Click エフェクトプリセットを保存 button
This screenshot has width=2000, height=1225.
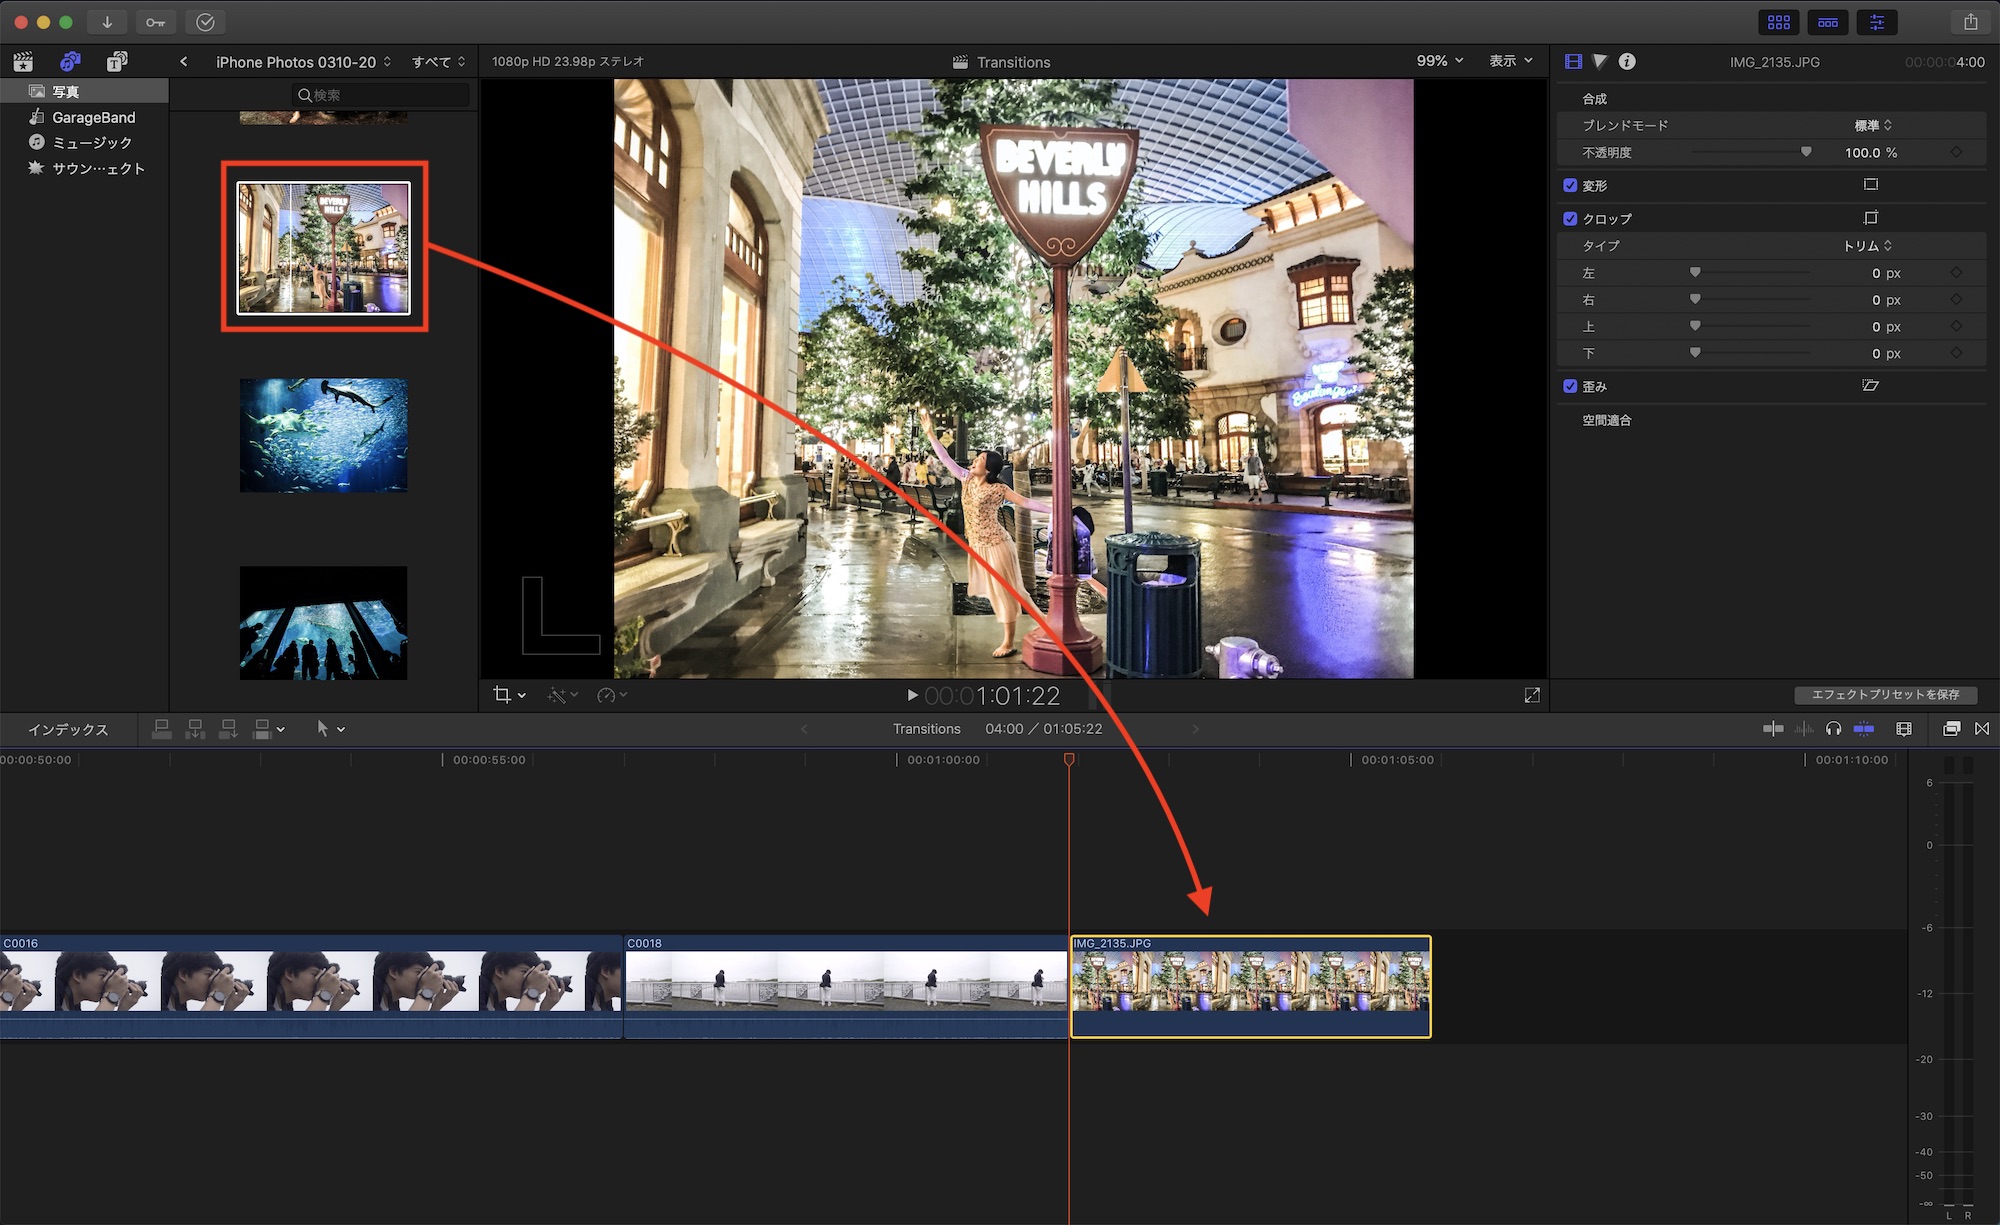[1885, 694]
